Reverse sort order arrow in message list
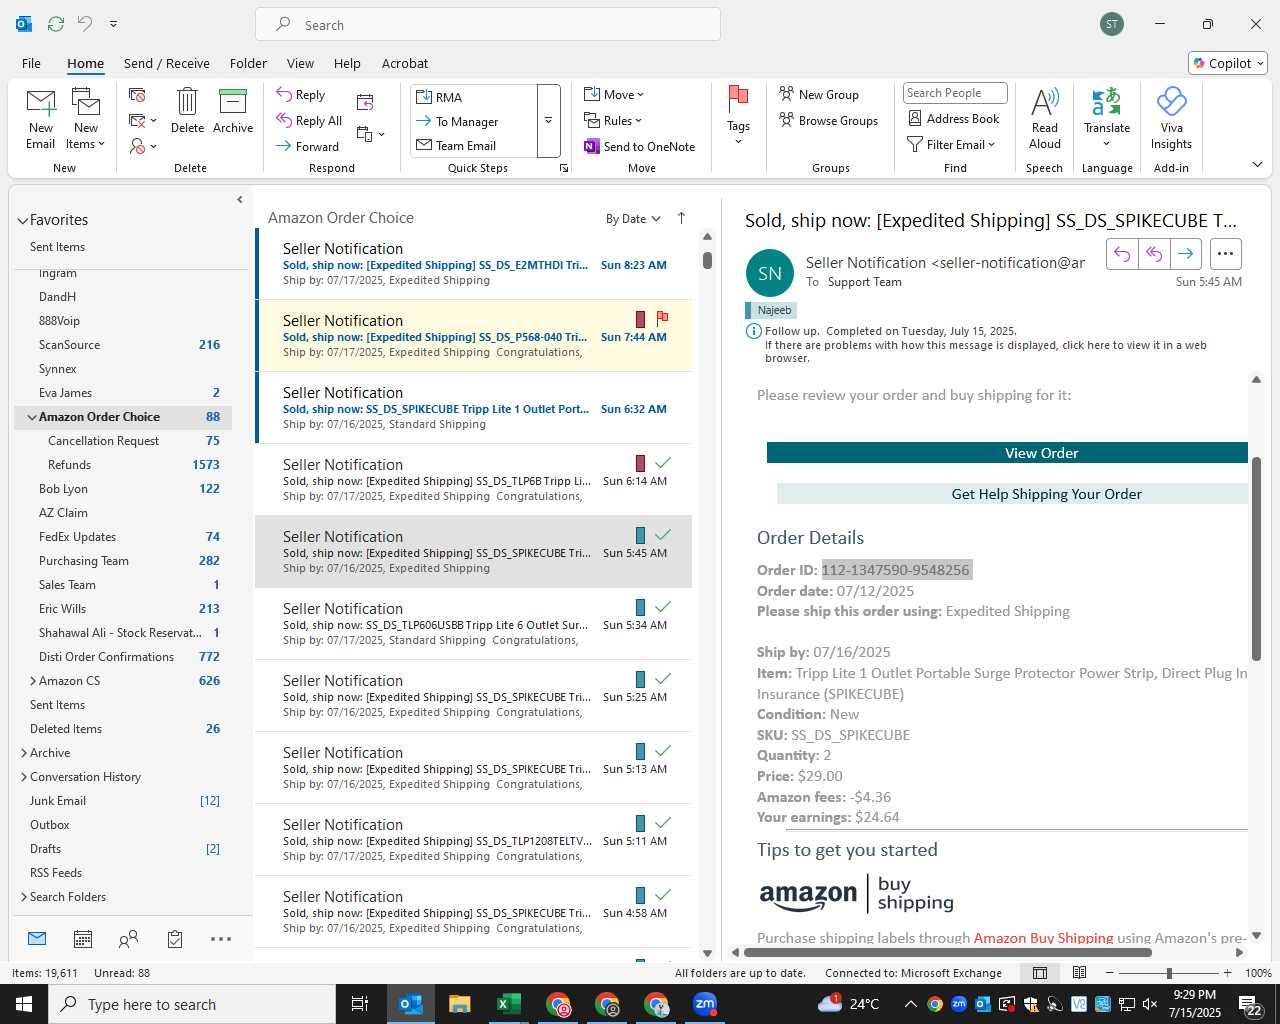 pyautogui.click(x=682, y=218)
